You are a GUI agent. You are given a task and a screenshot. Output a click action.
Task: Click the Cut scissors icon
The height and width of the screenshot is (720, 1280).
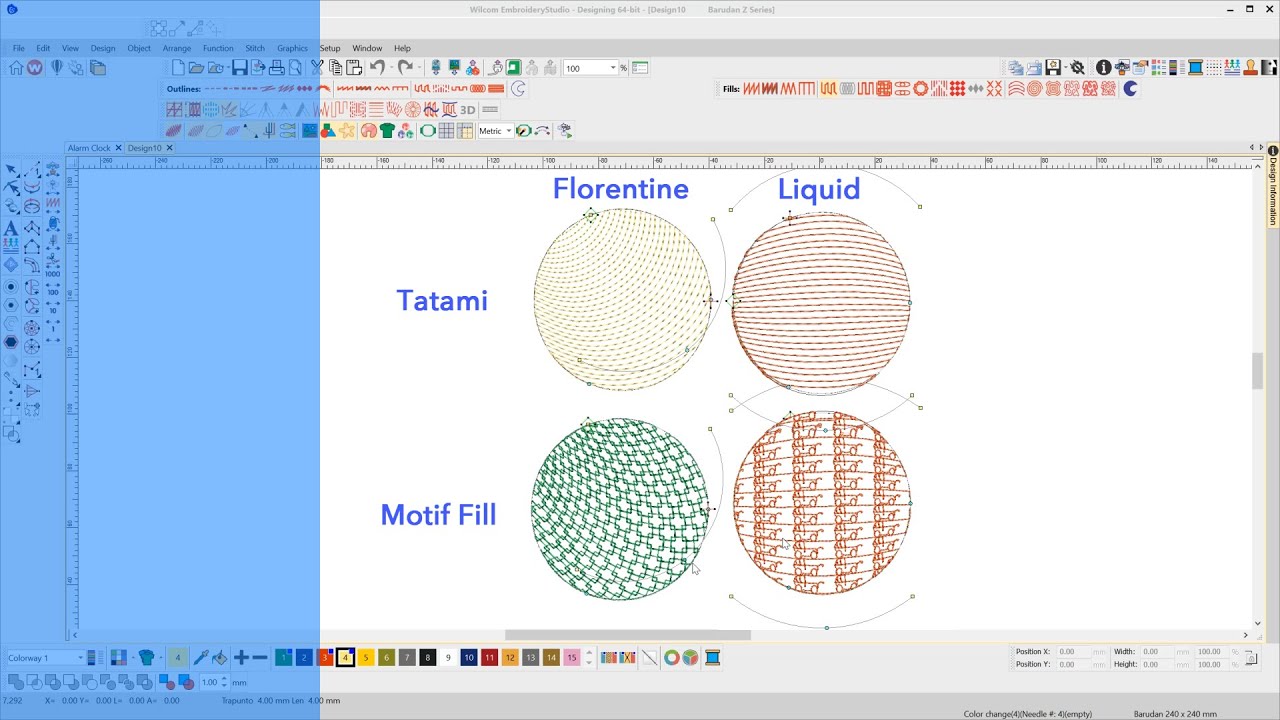click(317, 68)
